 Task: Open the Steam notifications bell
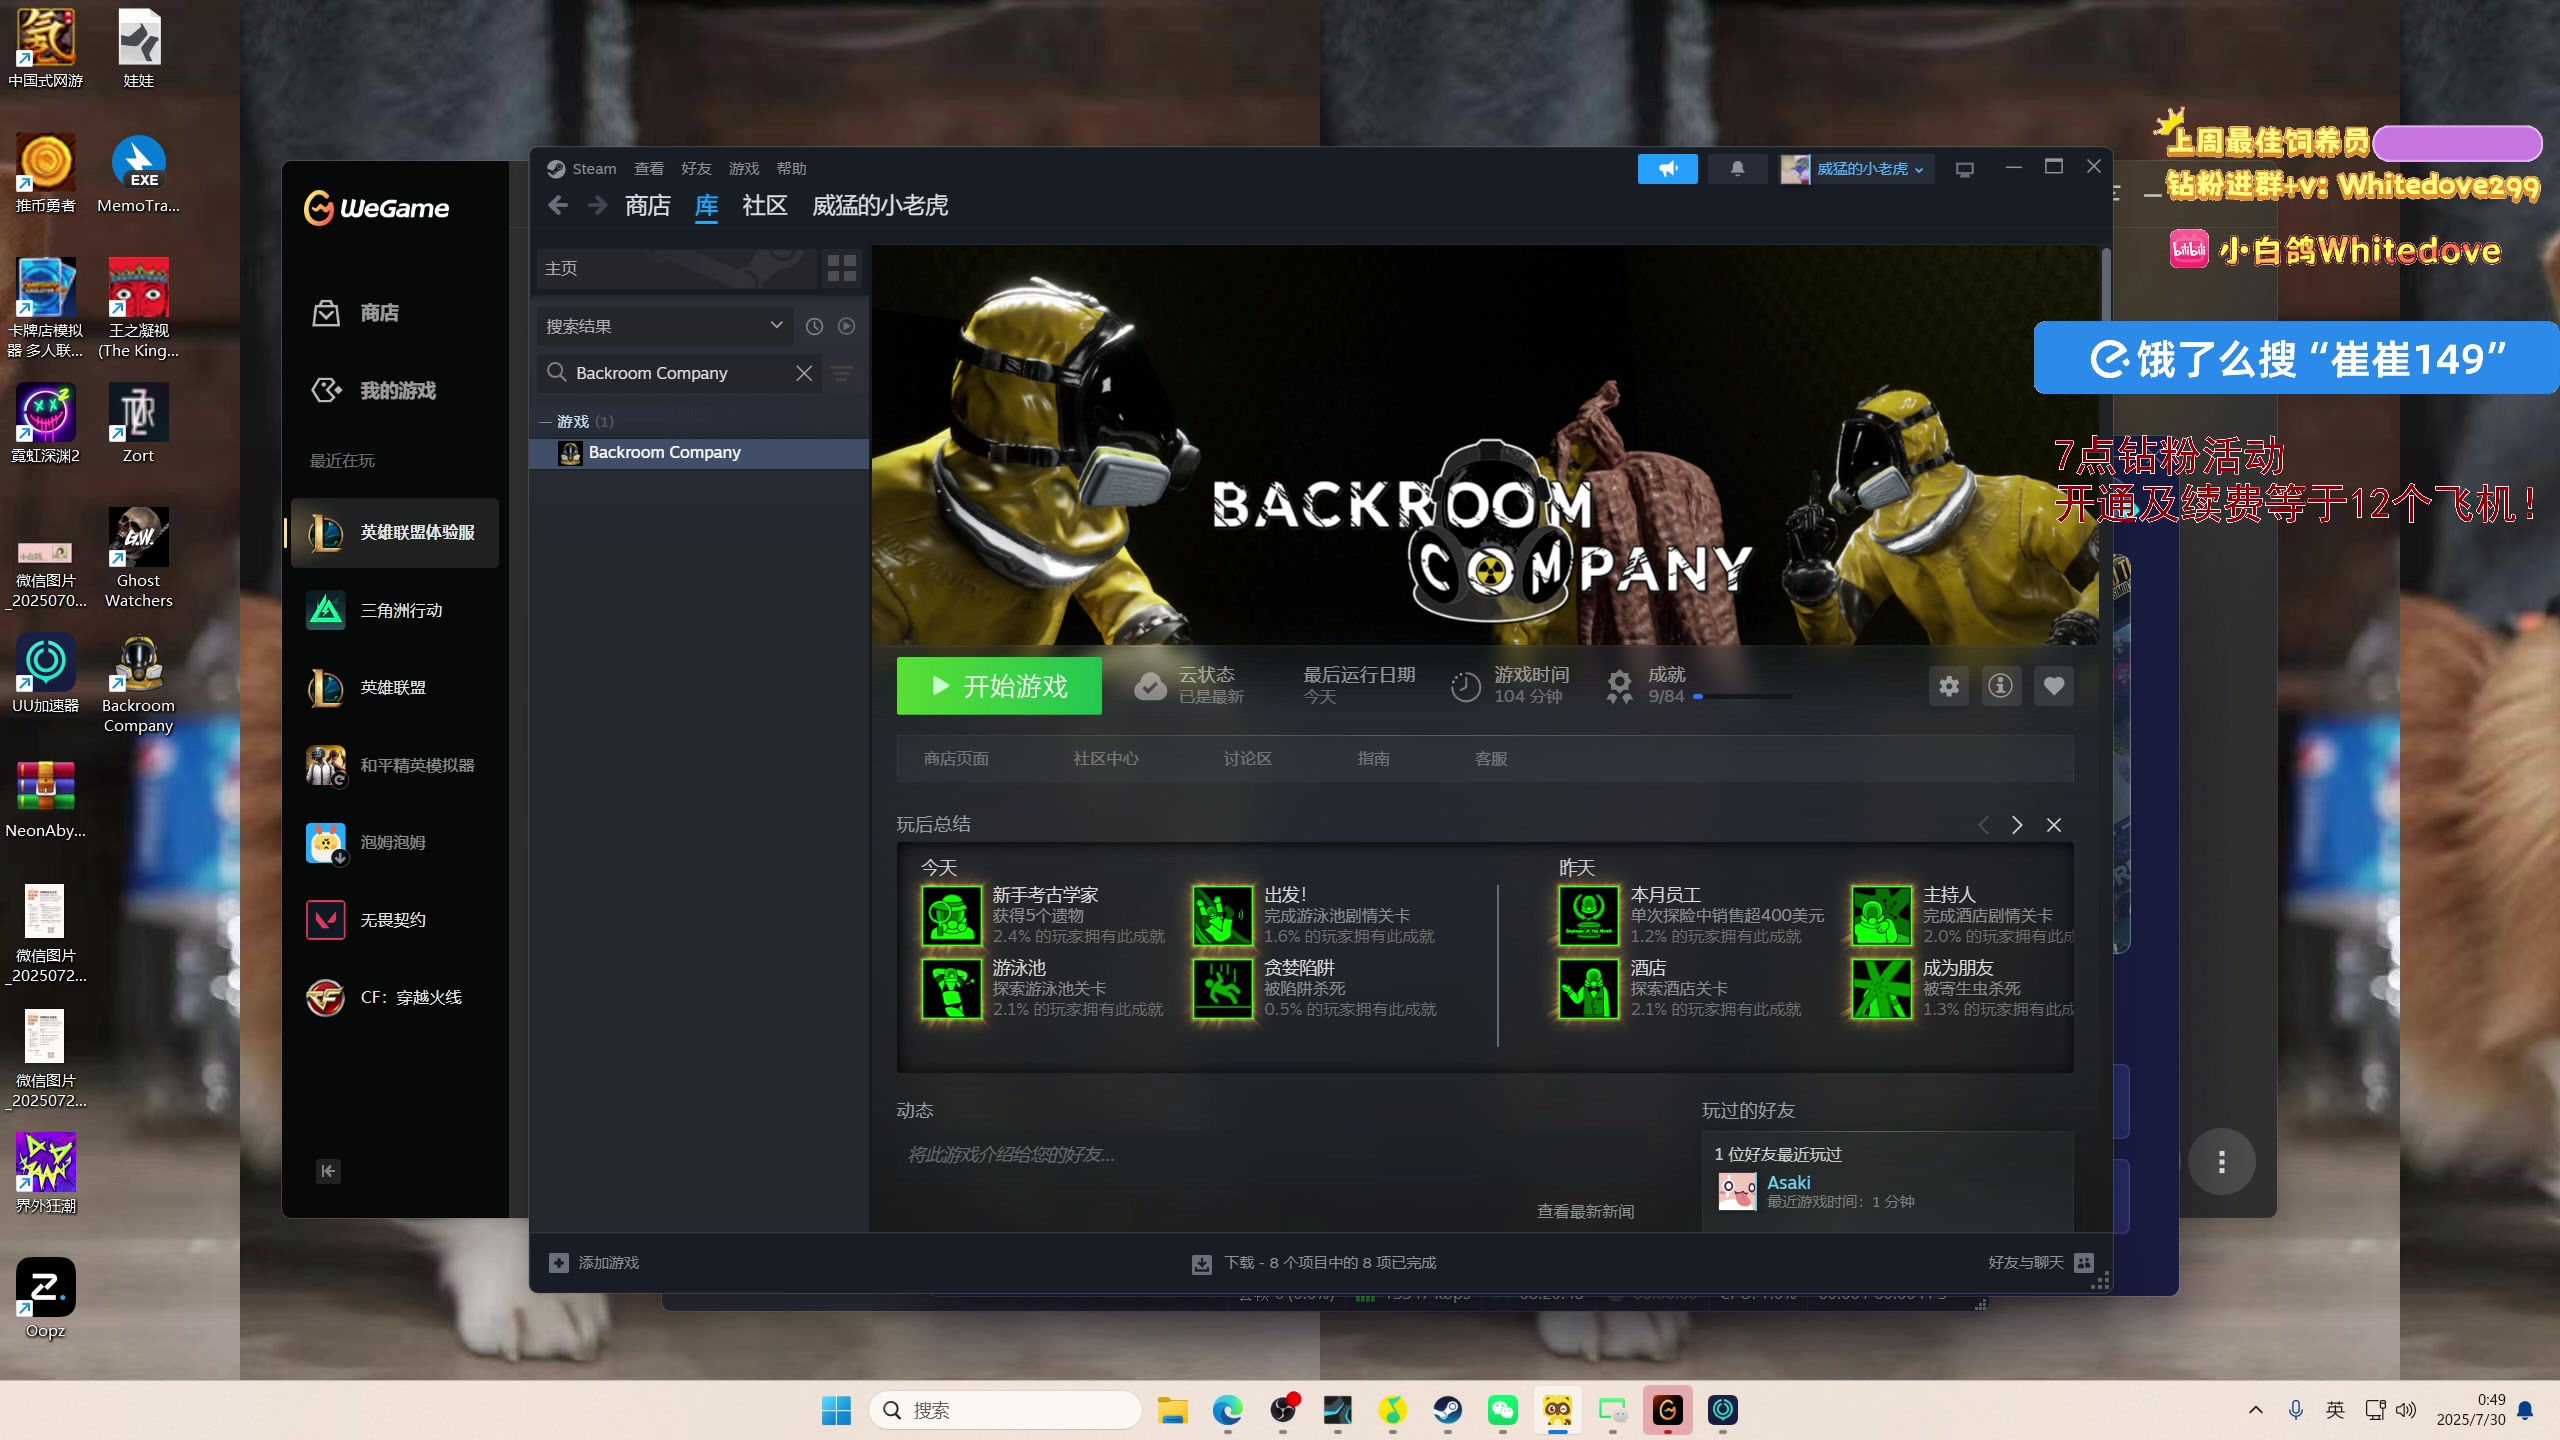(1737, 169)
